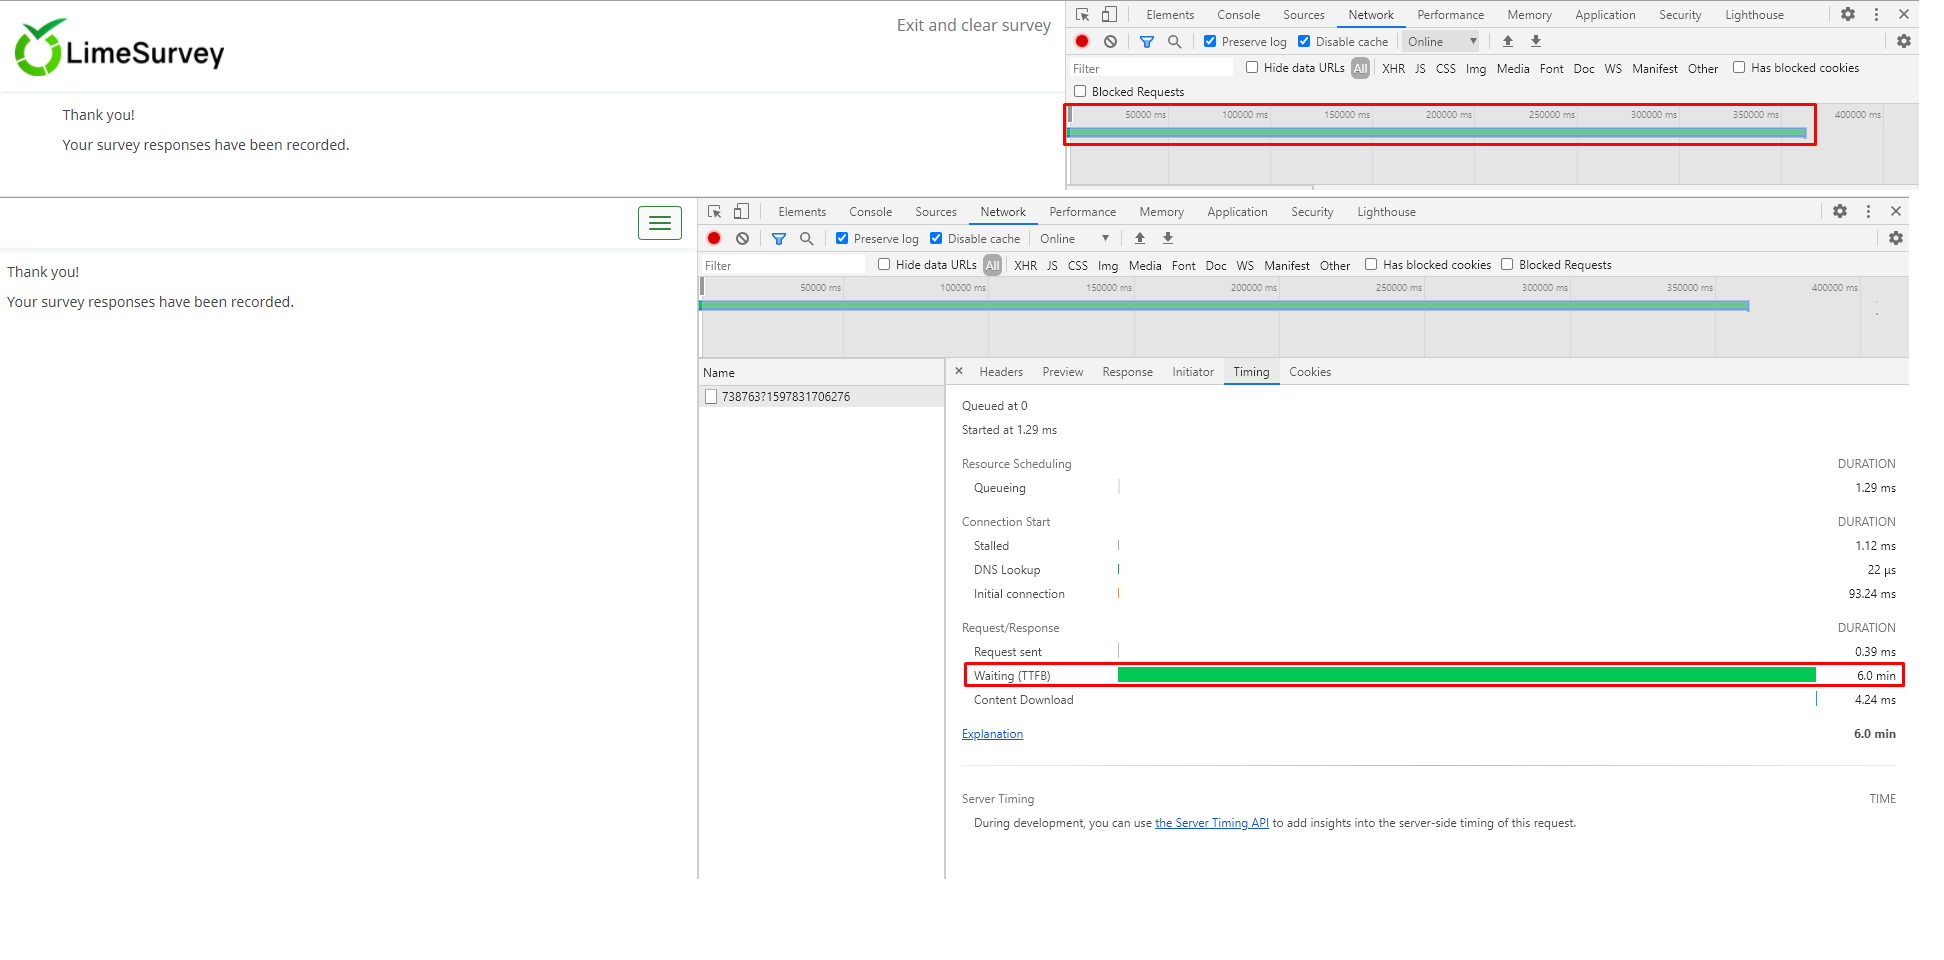This screenshot has height=960, width=1944.
Task: Close the request details pane with X
Action: pos(959,371)
